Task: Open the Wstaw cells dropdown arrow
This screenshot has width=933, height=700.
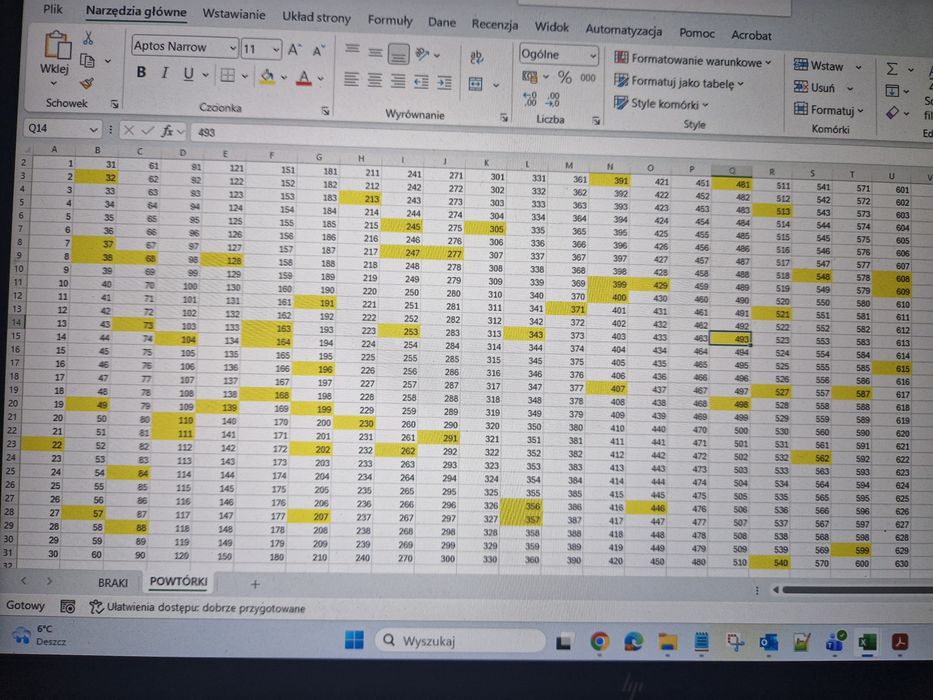Action: click(859, 67)
